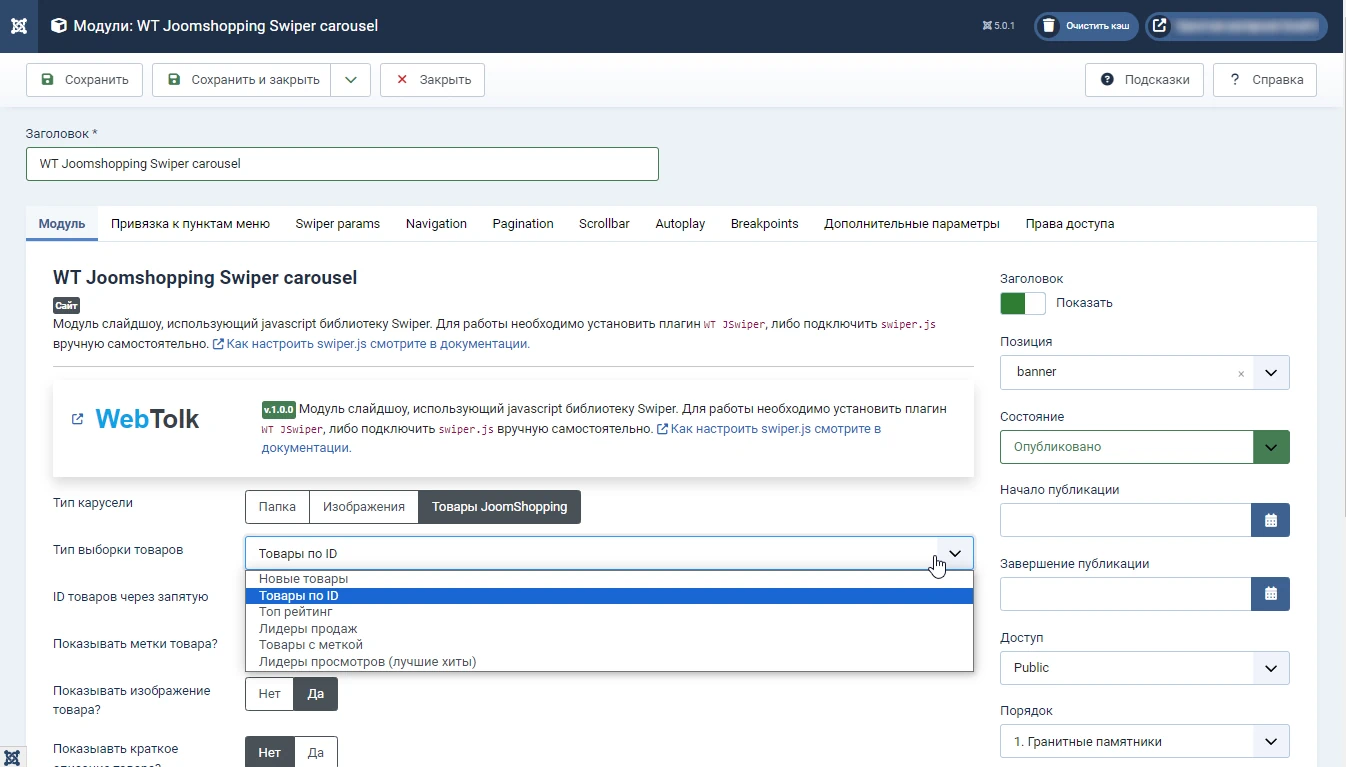Select Изображения carousel type
This screenshot has width=1346, height=767.
(363, 507)
